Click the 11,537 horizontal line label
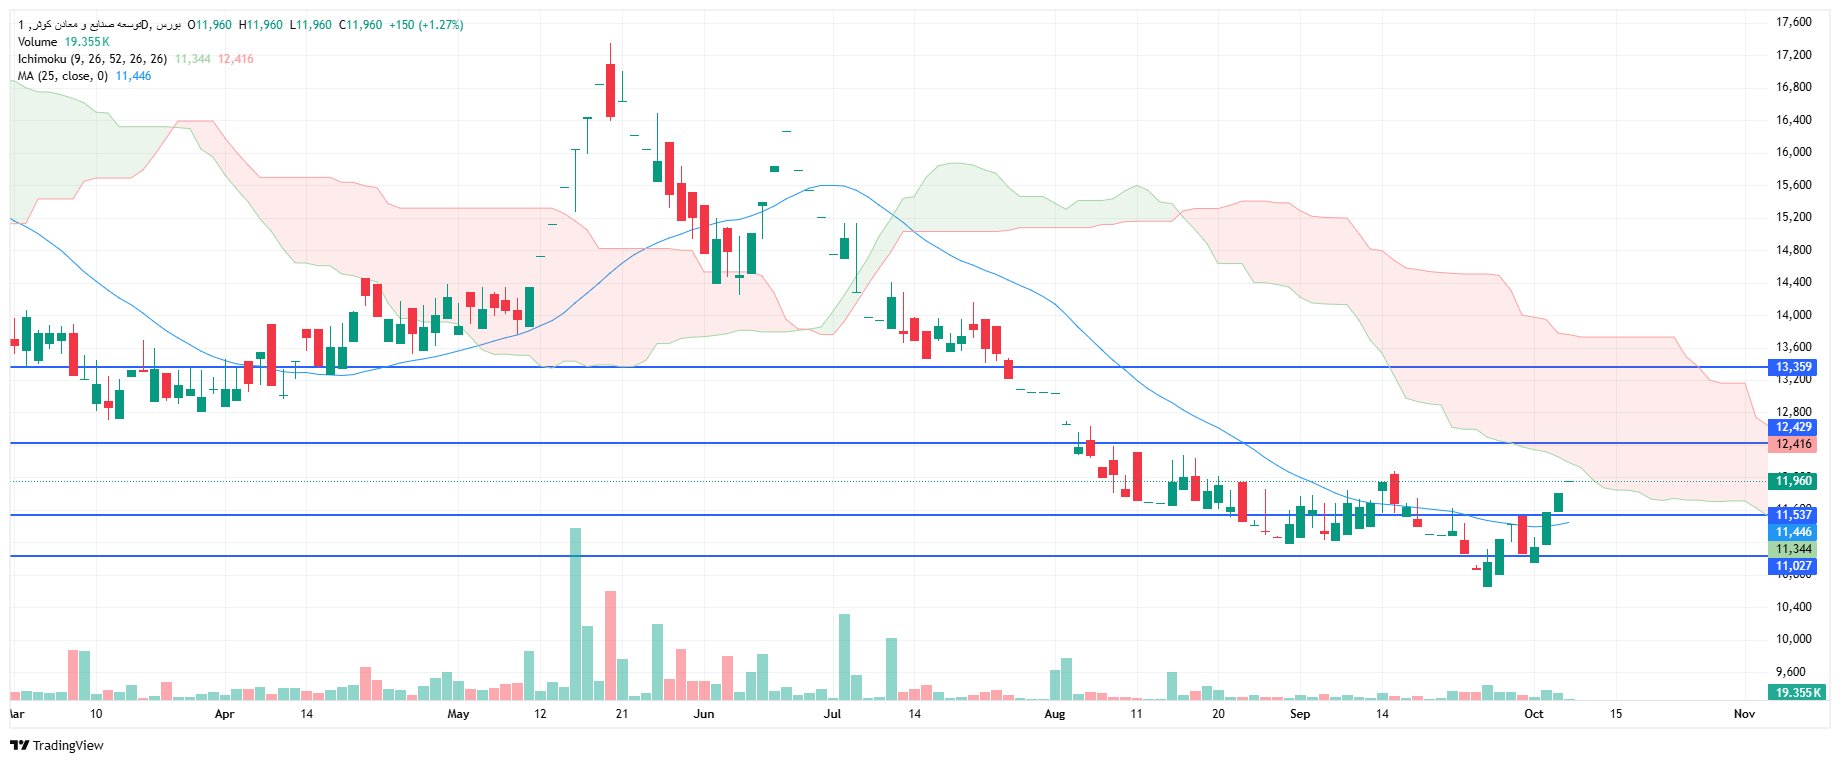1840x763 pixels. pyautogui.click(x=1793, y=515)
